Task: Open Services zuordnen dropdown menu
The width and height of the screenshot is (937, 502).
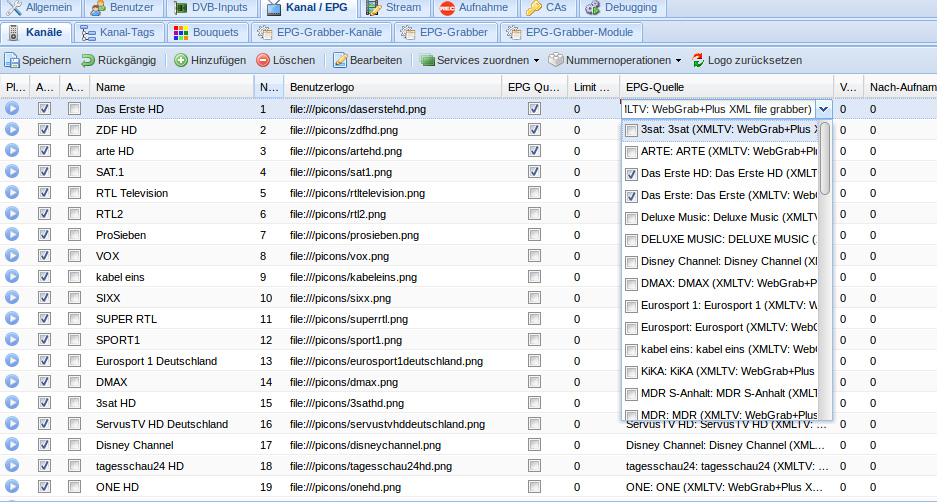Action: coord(479,60)
